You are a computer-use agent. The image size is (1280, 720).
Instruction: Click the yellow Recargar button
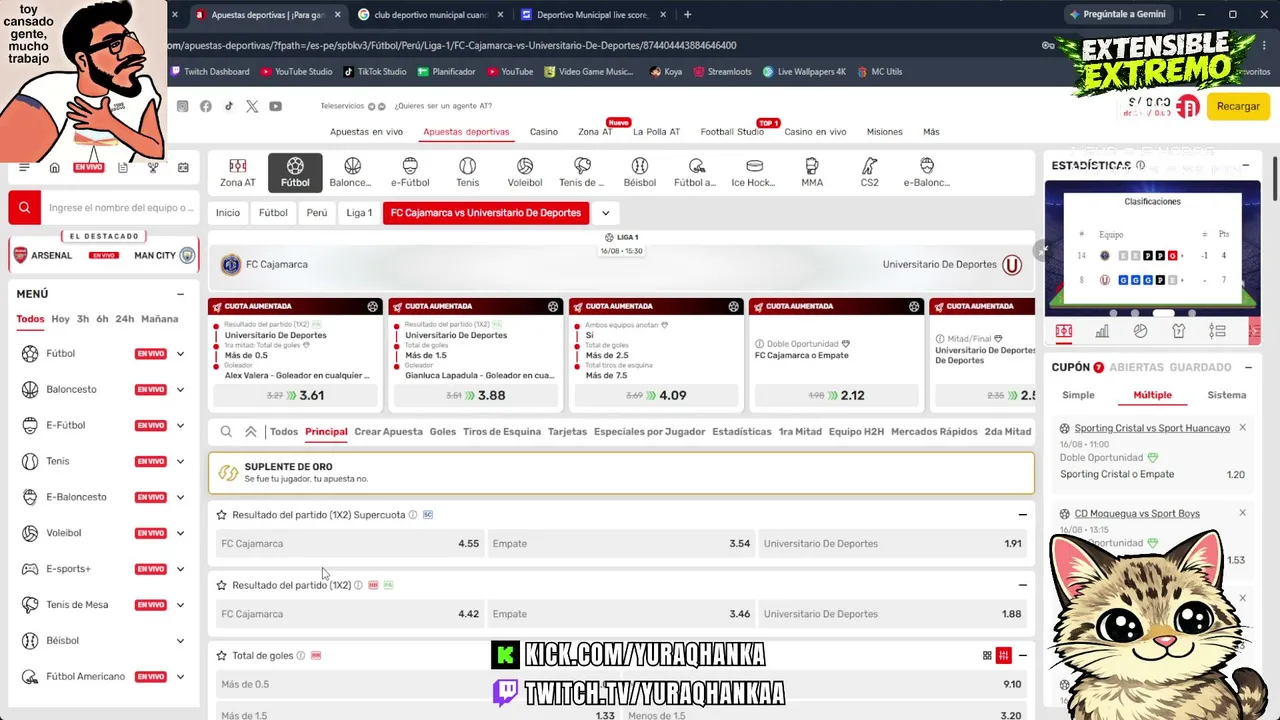click(1238, 107)
